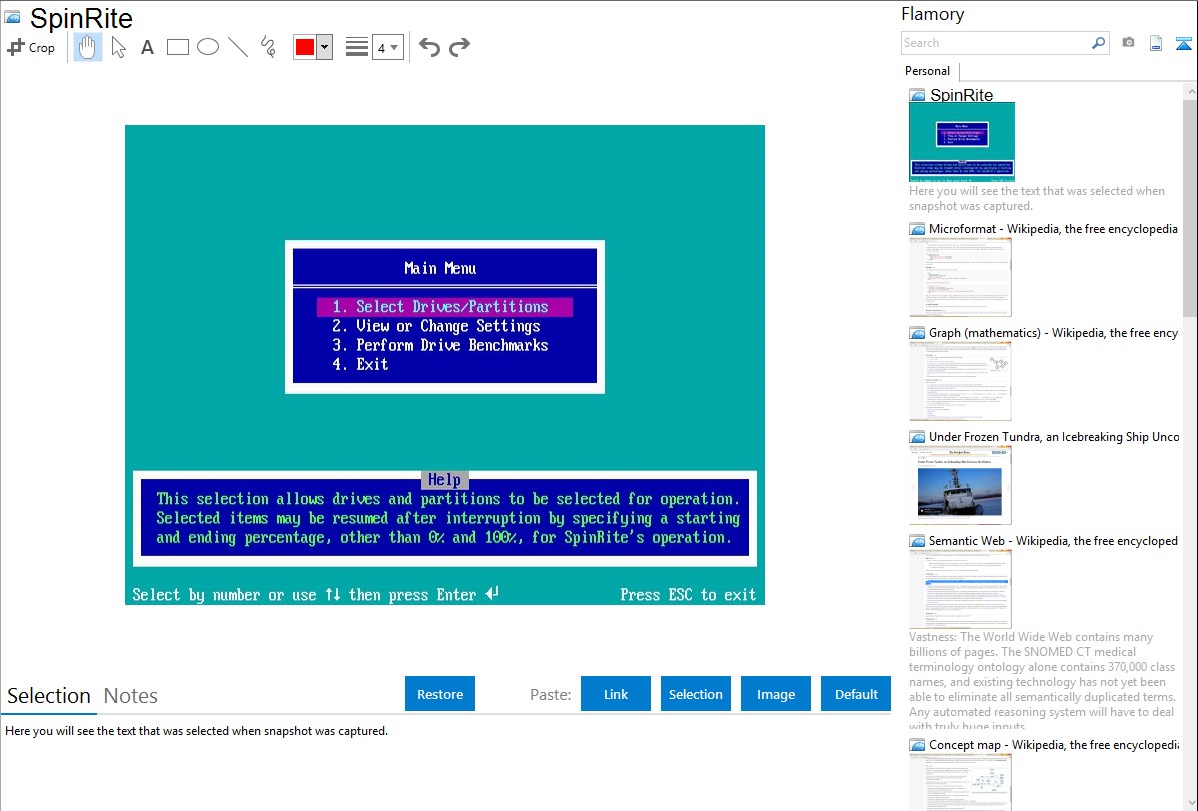Screen dimensions: 1198x811
Task: Click the icon beside Graph (mathematics) title
Action: coord(917,333)
